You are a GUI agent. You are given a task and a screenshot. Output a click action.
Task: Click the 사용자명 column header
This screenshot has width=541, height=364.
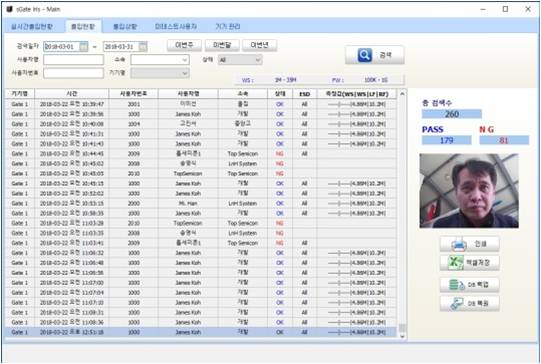point(188,94)
